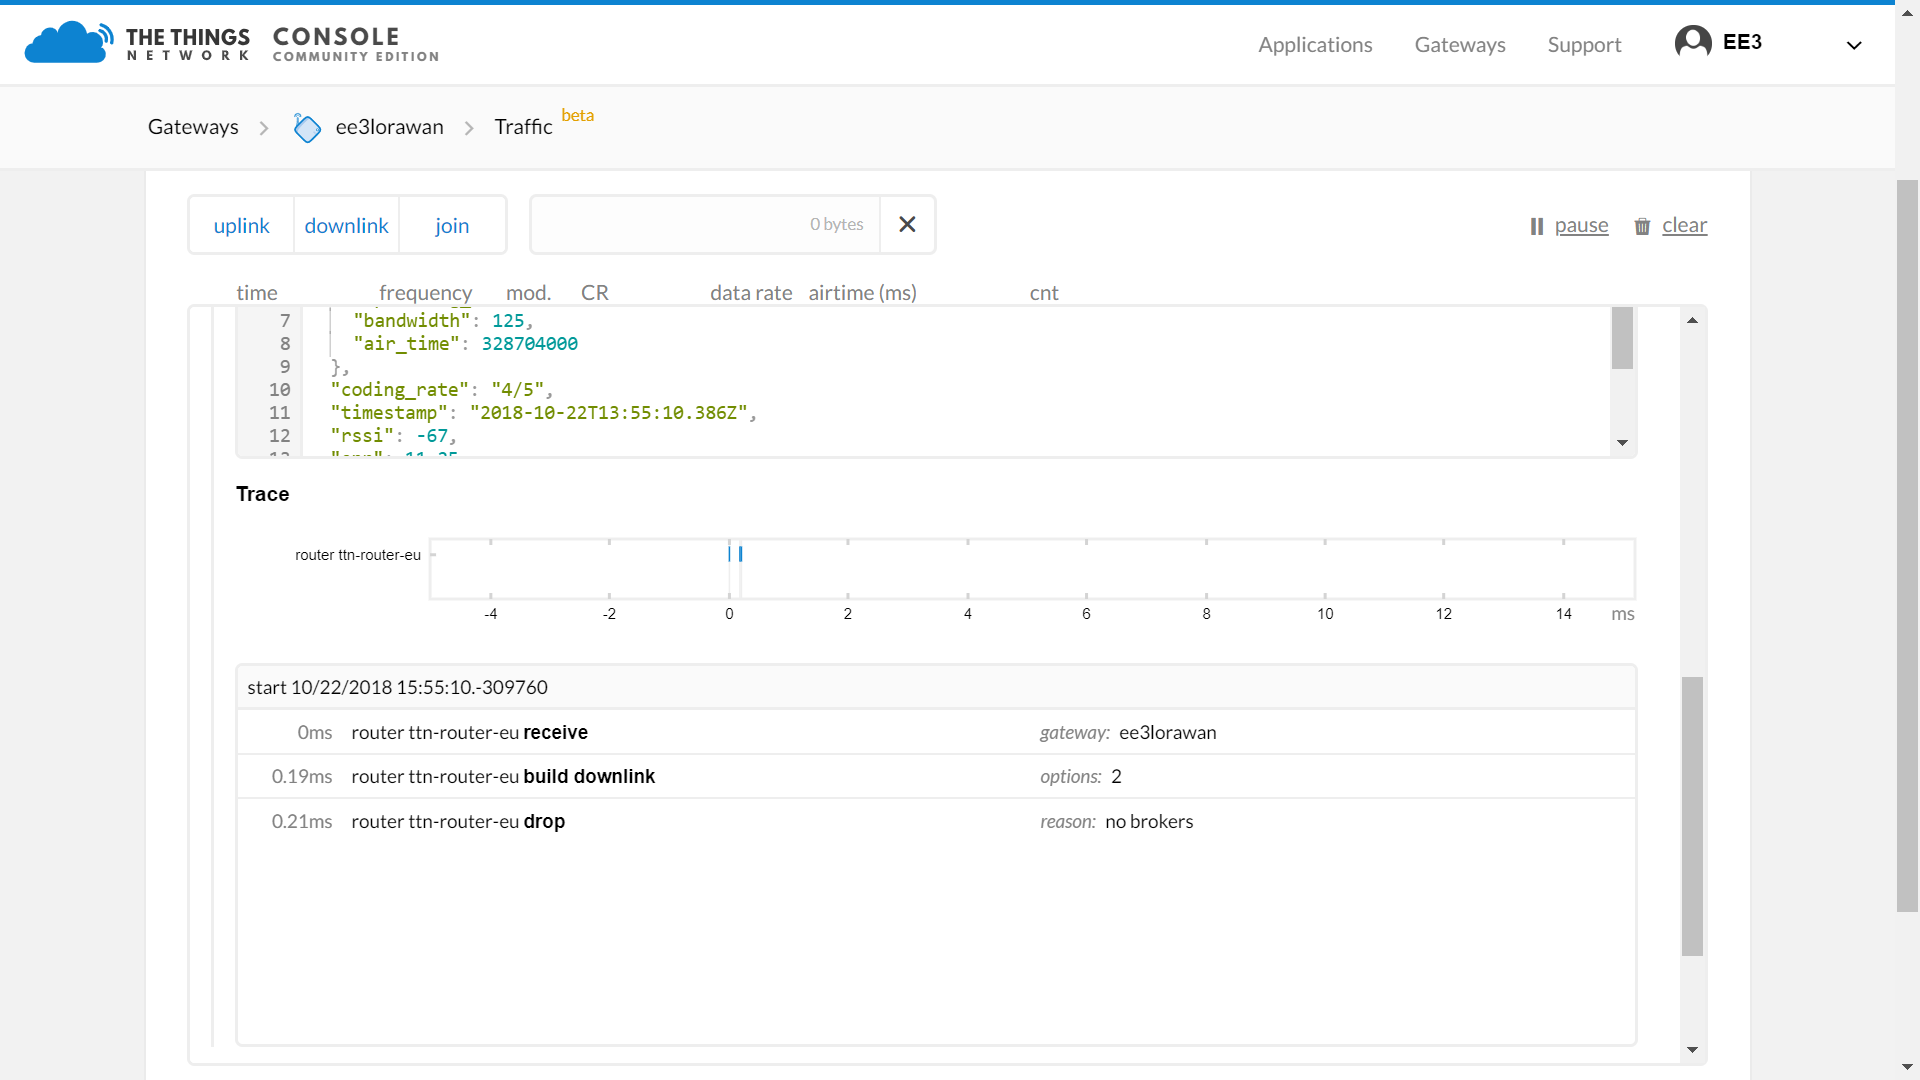The image size is (1920, 1080).
Task: Click breadcrumb chevron after Gateways
Action: [x=264, y=128]
